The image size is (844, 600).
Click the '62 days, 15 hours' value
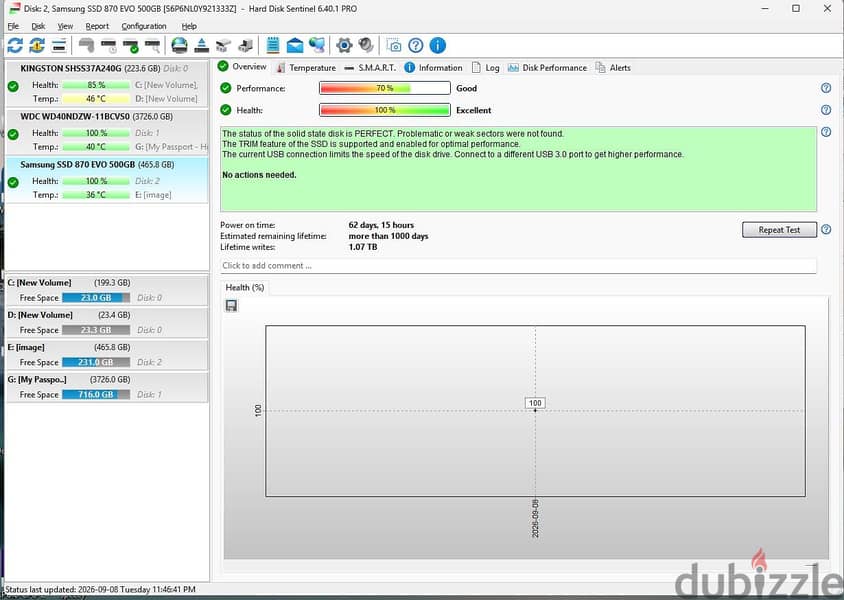pos(381,225)
